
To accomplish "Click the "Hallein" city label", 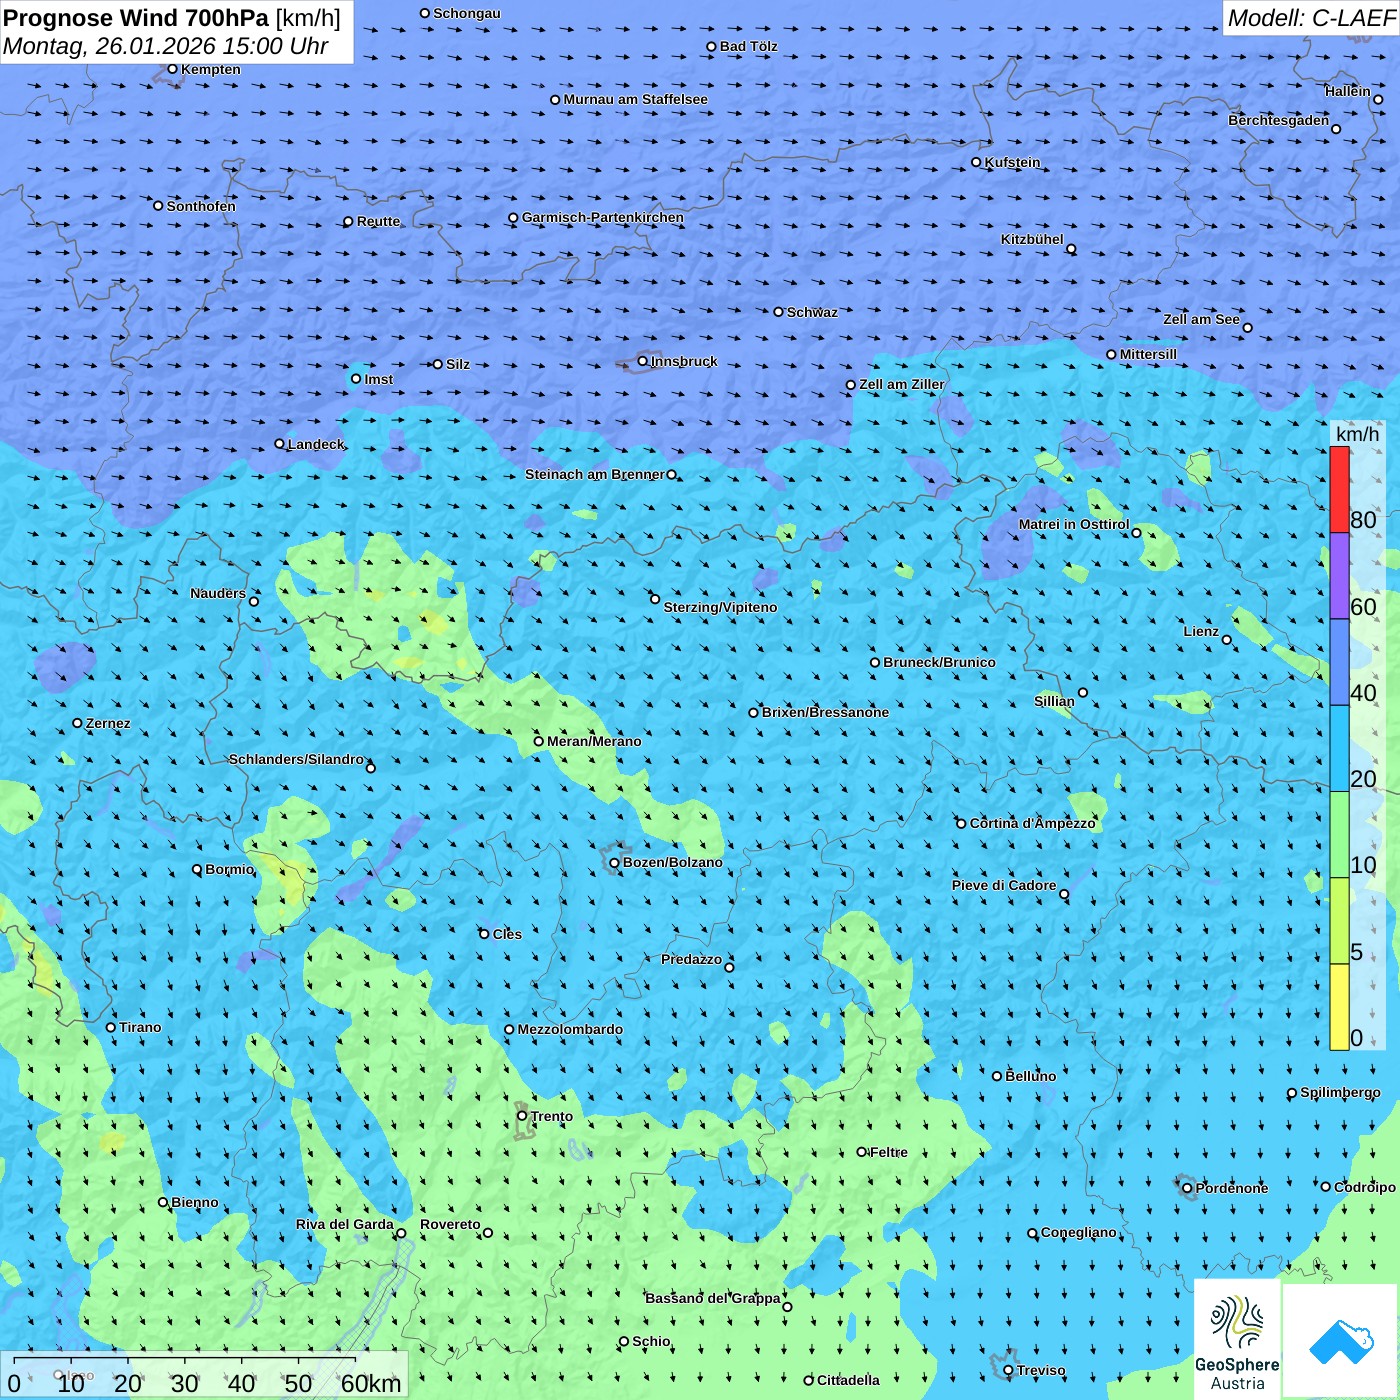I will click(x=1348, y=91).
